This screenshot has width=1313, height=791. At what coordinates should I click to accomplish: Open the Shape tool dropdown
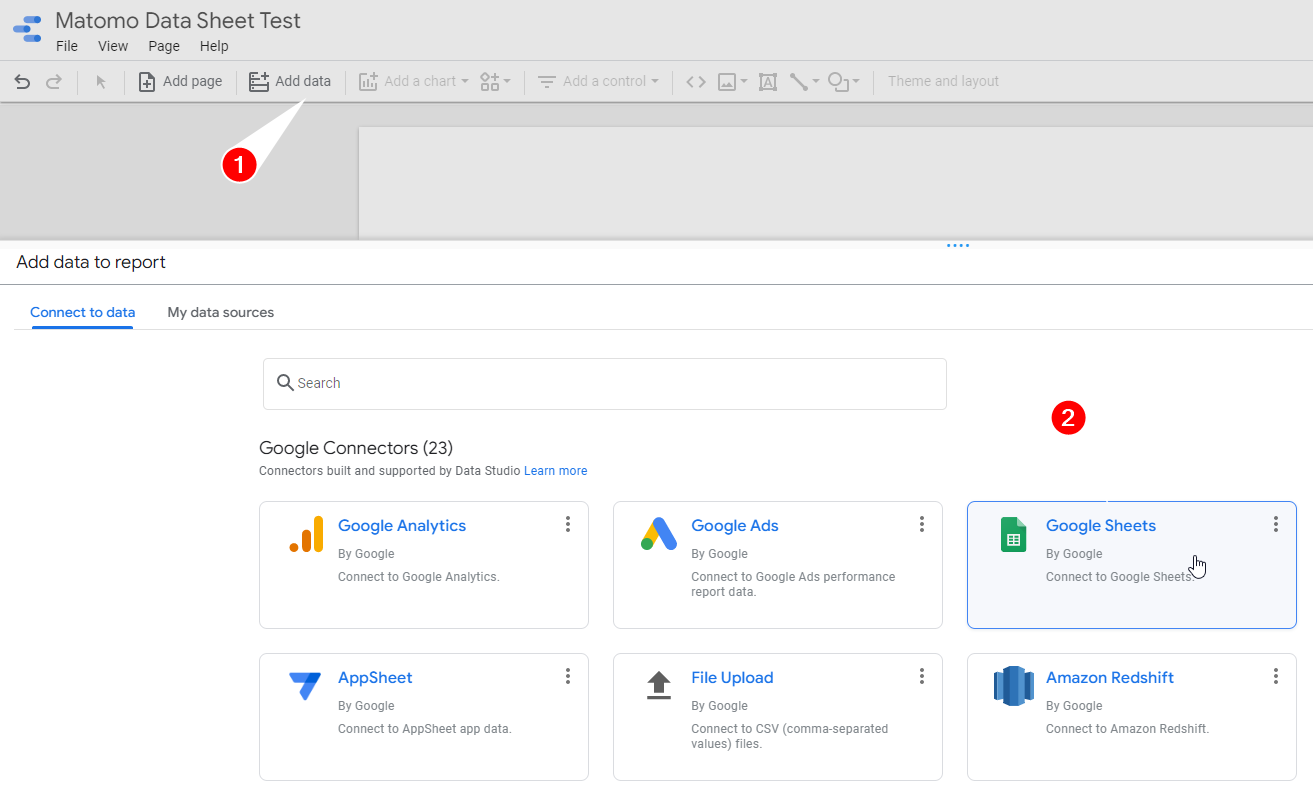pyautogui.click(x=844, y=82)
